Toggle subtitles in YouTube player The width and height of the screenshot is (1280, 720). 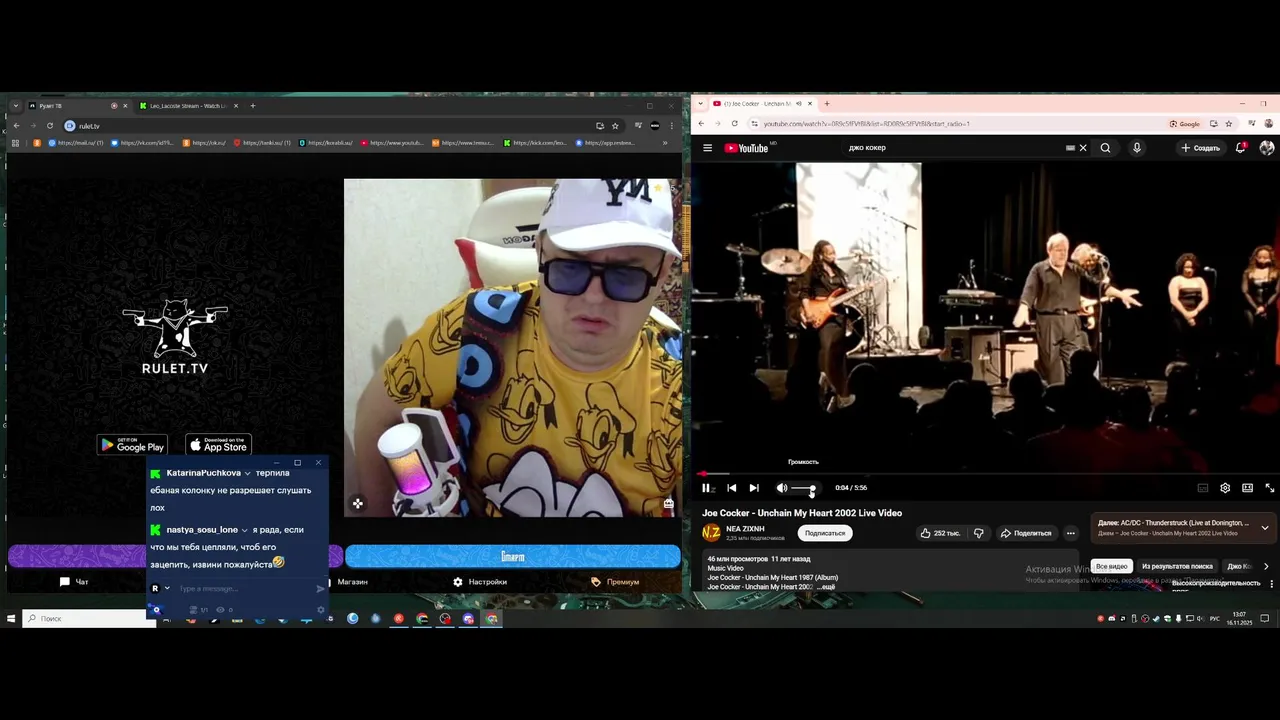tap(1203, 488)
